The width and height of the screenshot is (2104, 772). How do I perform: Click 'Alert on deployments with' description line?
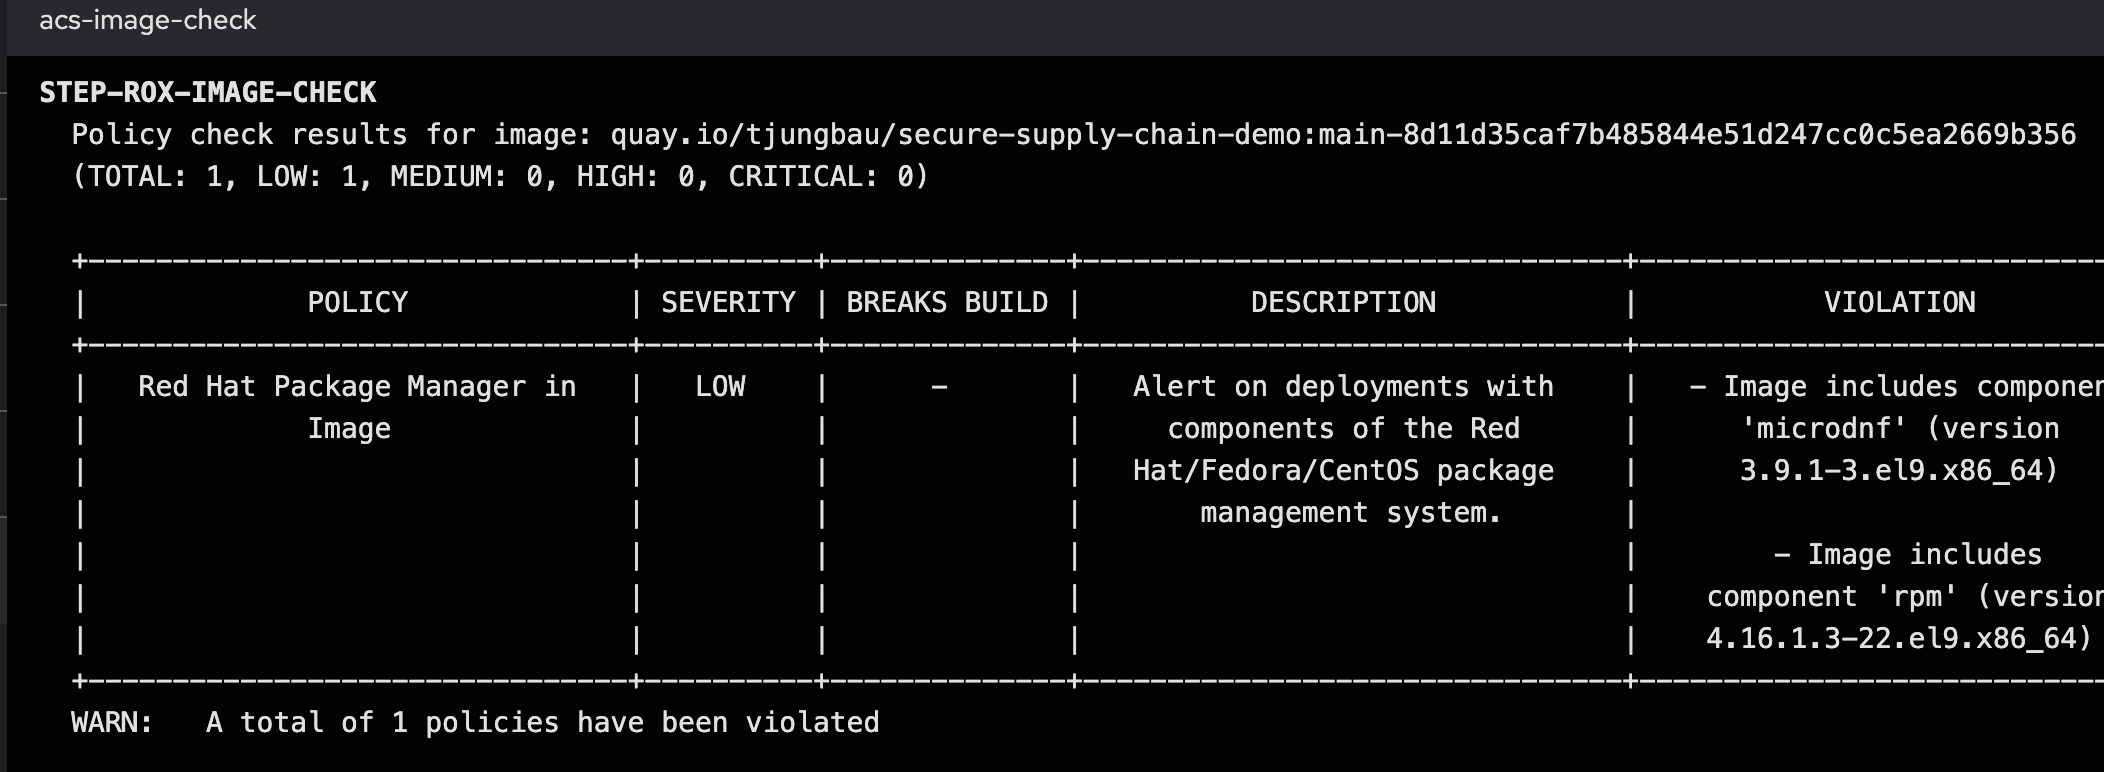1343,387
